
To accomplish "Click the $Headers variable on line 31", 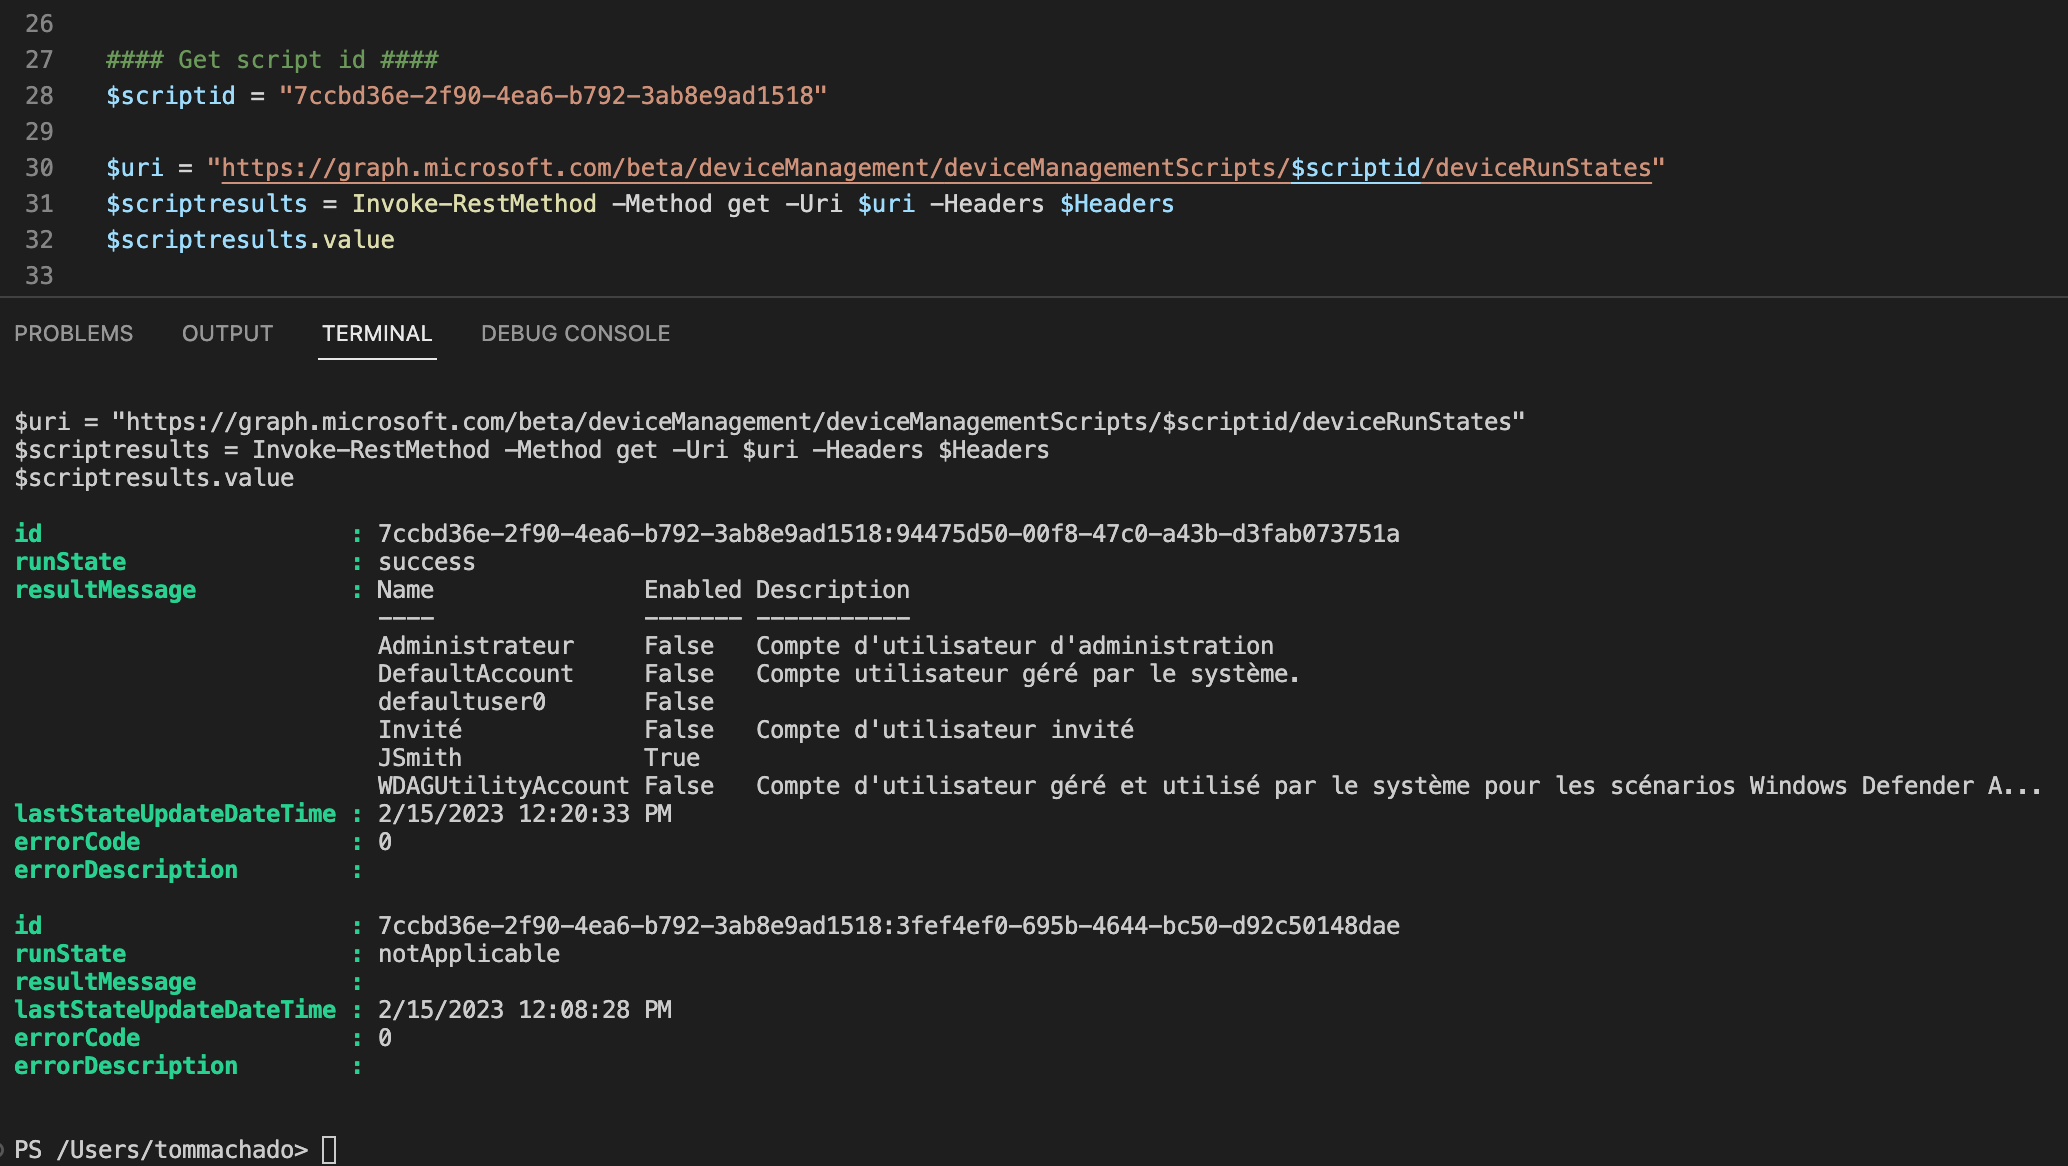I will [x=1116, y=204].
